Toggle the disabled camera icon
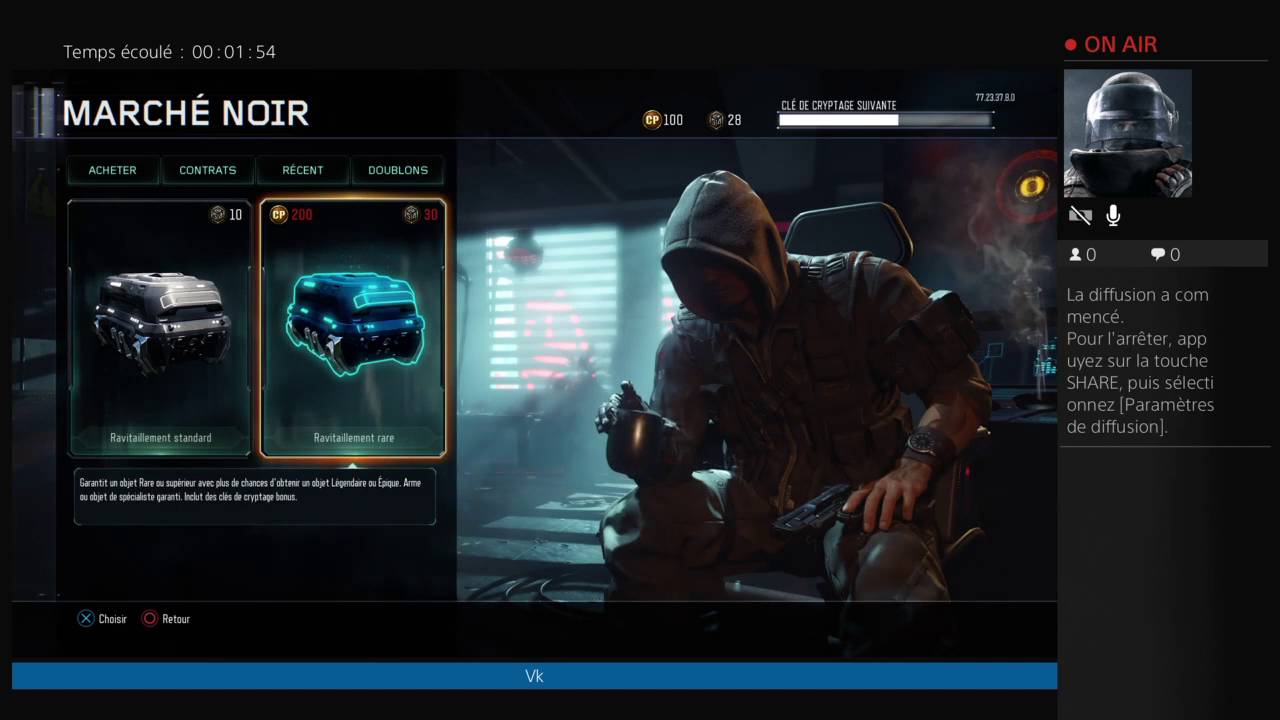This screenshot has width=1280, height=720. pyautogui.click(x=1080, y=215)
